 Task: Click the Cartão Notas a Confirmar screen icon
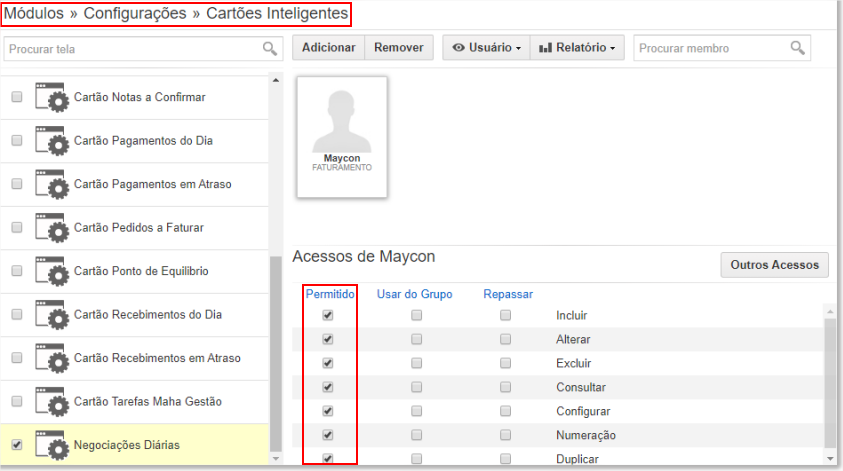pos(52,97)
